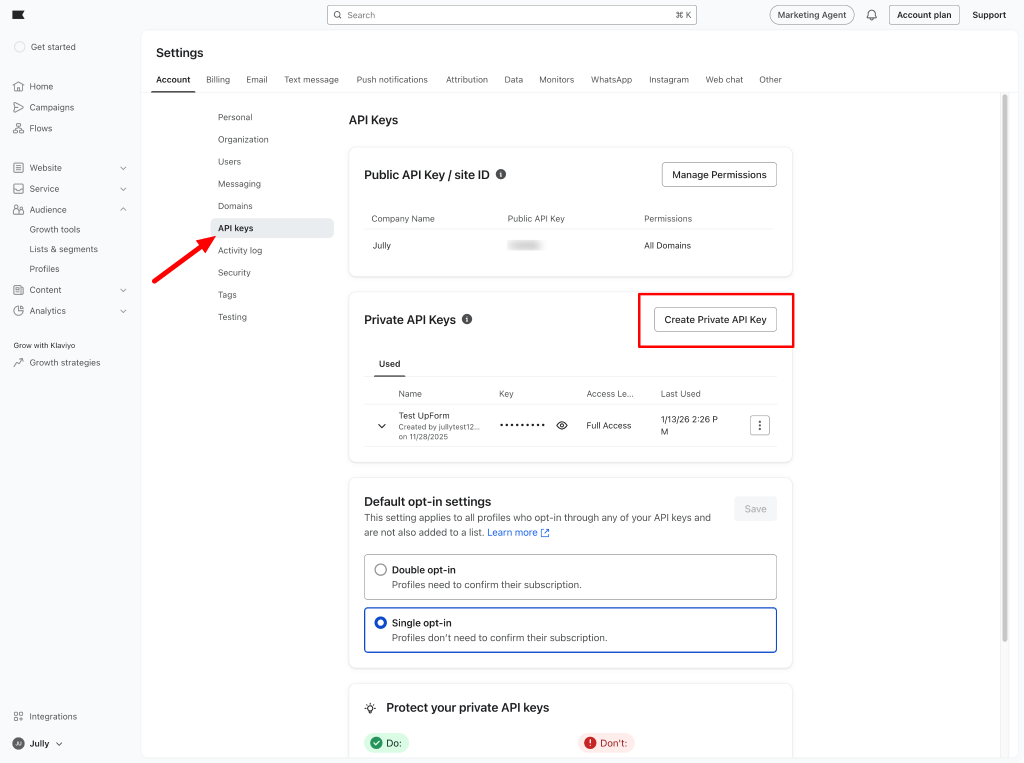Viewport: 1024px width, 763px height.
Task: Open the notifications bell
Action: coord(871,15)
